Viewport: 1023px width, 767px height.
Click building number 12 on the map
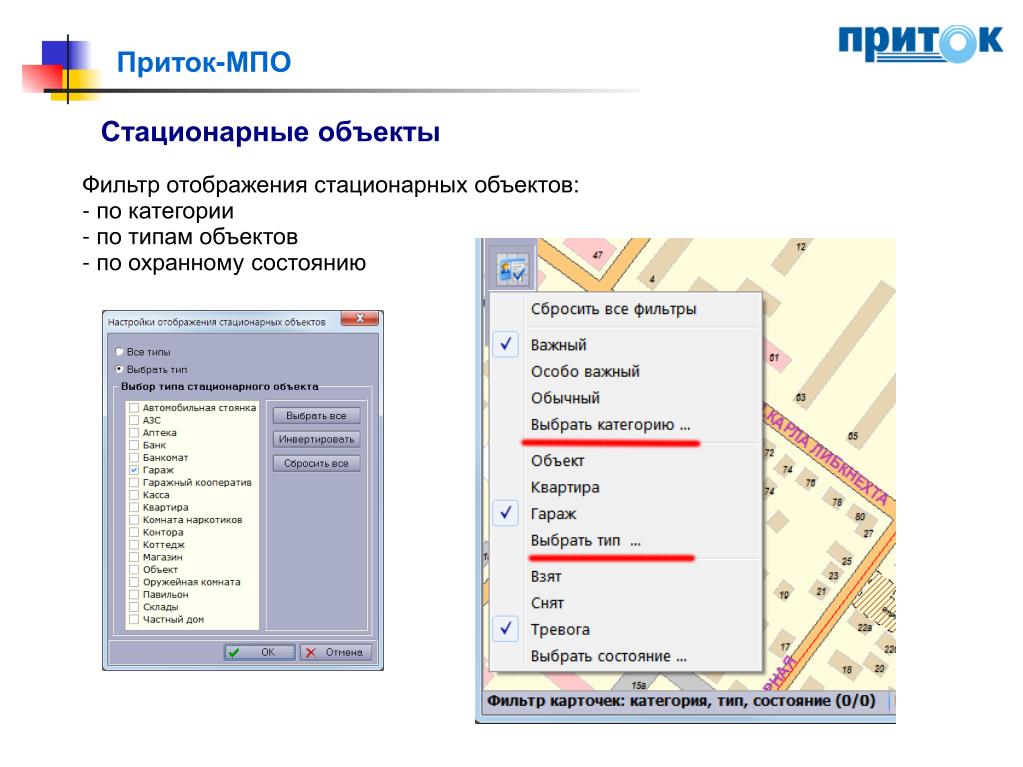(x=801, y=247)
